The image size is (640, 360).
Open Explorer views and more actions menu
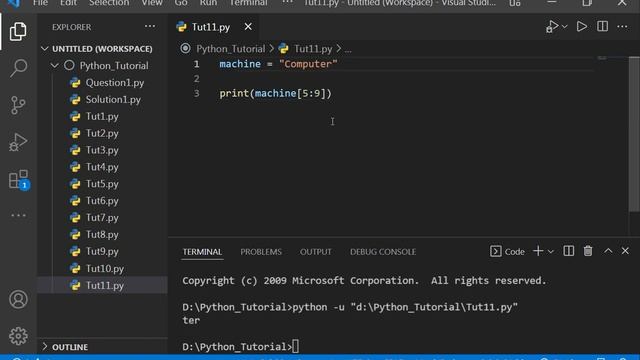150,27
